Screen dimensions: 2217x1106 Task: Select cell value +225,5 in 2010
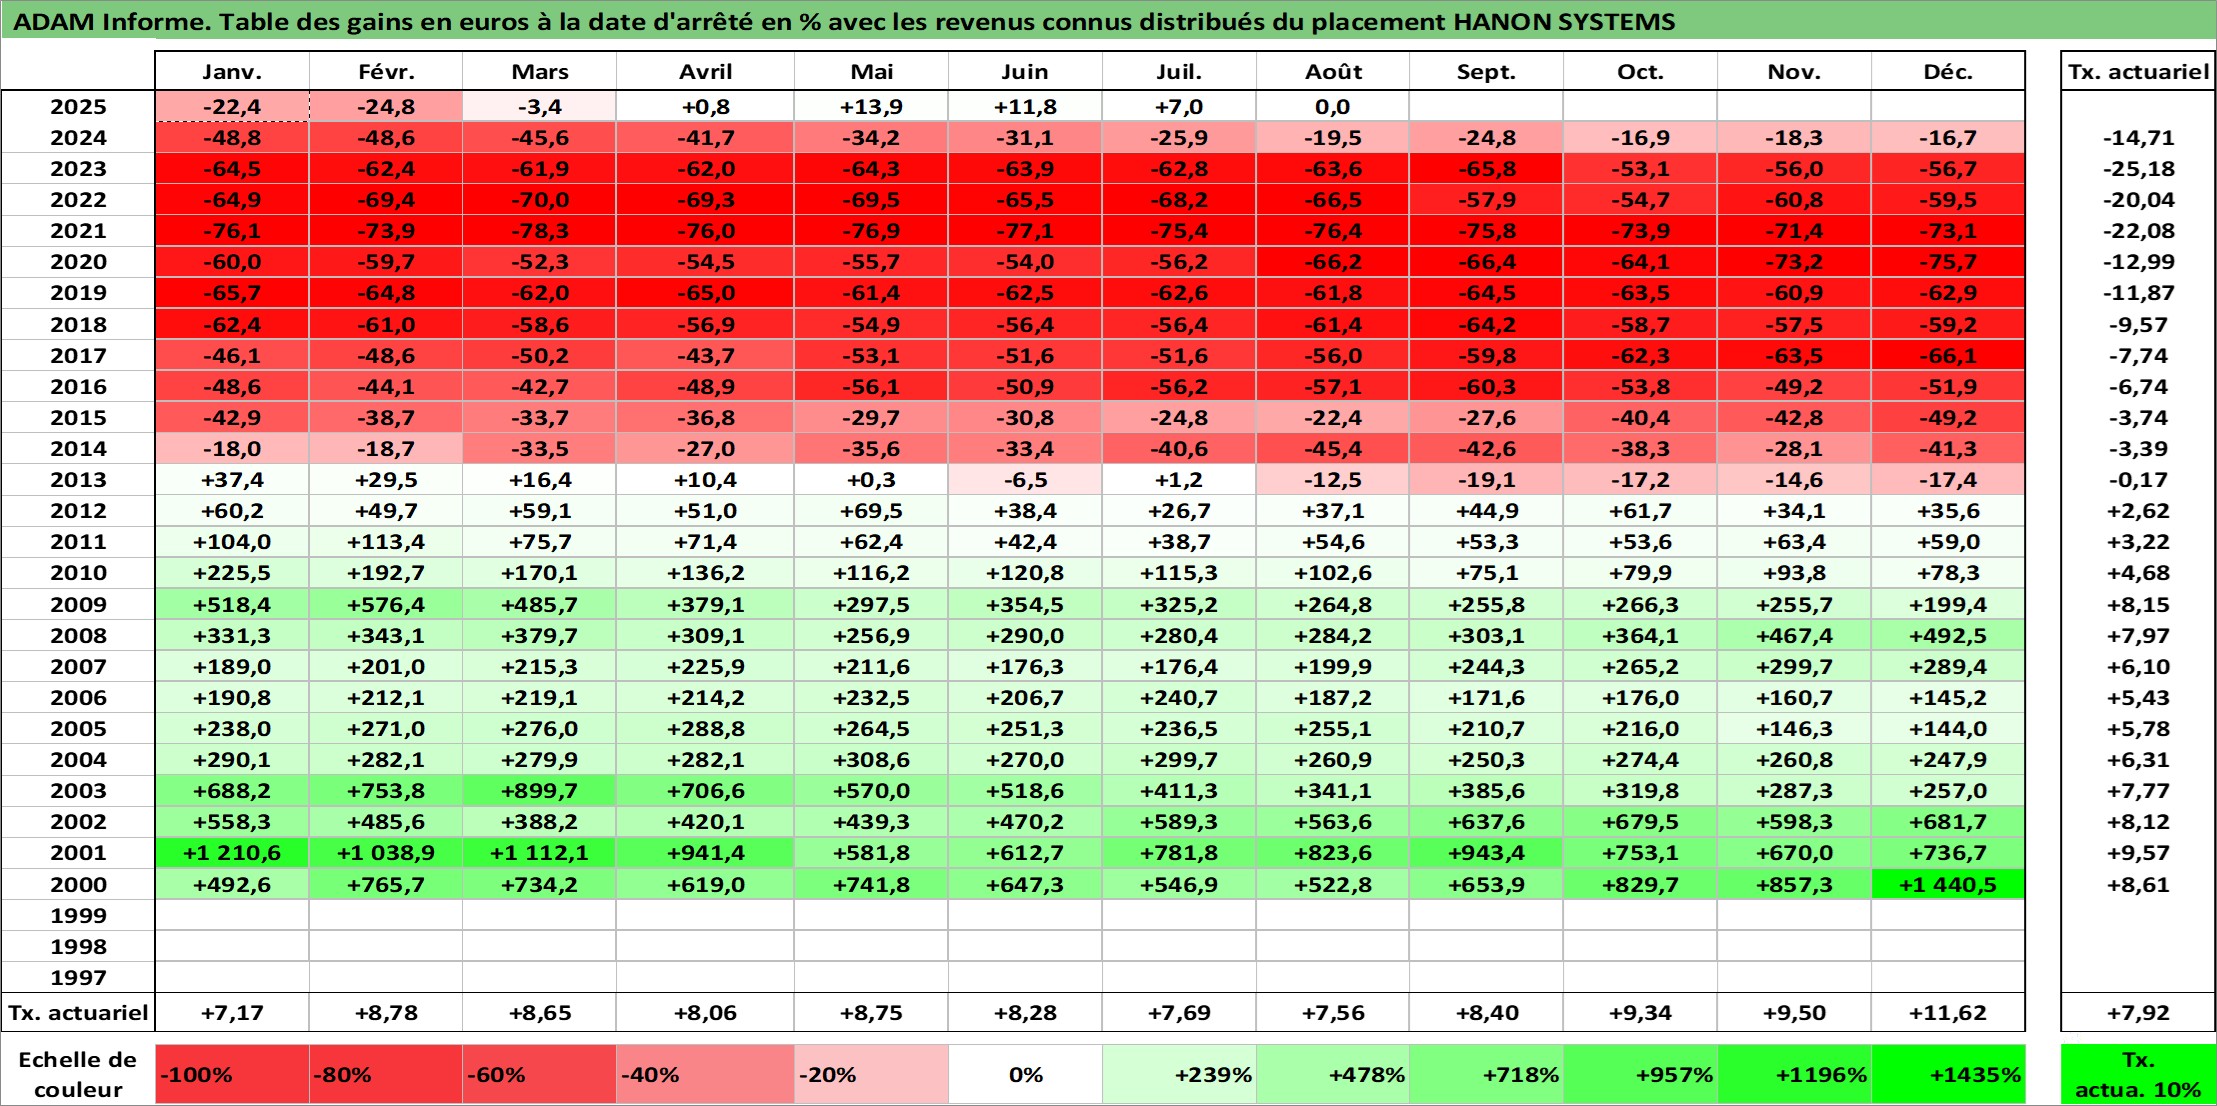coord(232,573)
